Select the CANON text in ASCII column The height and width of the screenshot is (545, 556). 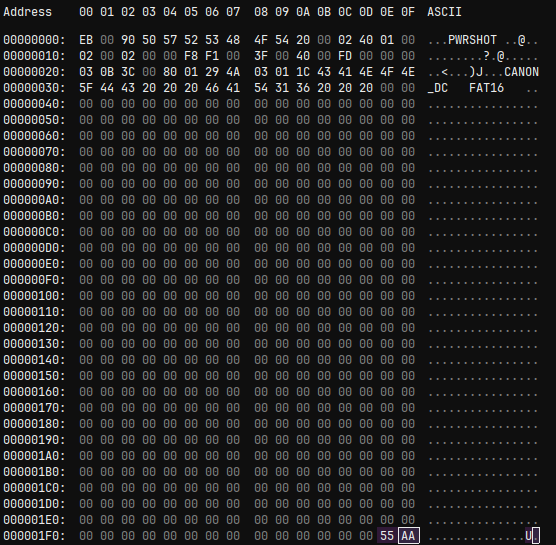pyautogui.click(x=521, y=72)
